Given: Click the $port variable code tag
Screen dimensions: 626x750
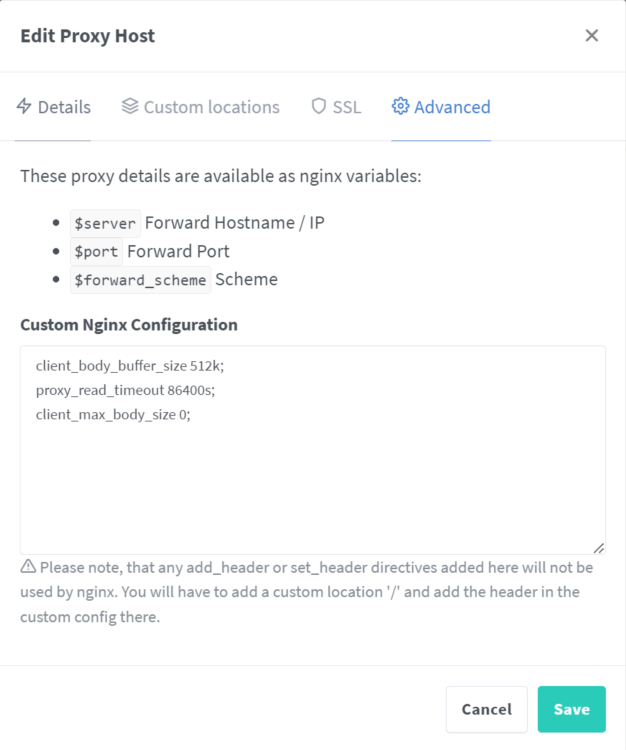Looking at the screenshot, I should point(96,252).
